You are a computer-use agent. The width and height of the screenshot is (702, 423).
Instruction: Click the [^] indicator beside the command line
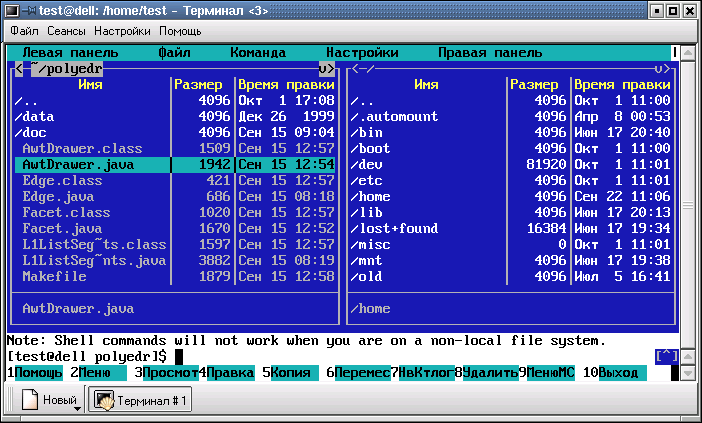pyautogui.click(x=665, y=356)
